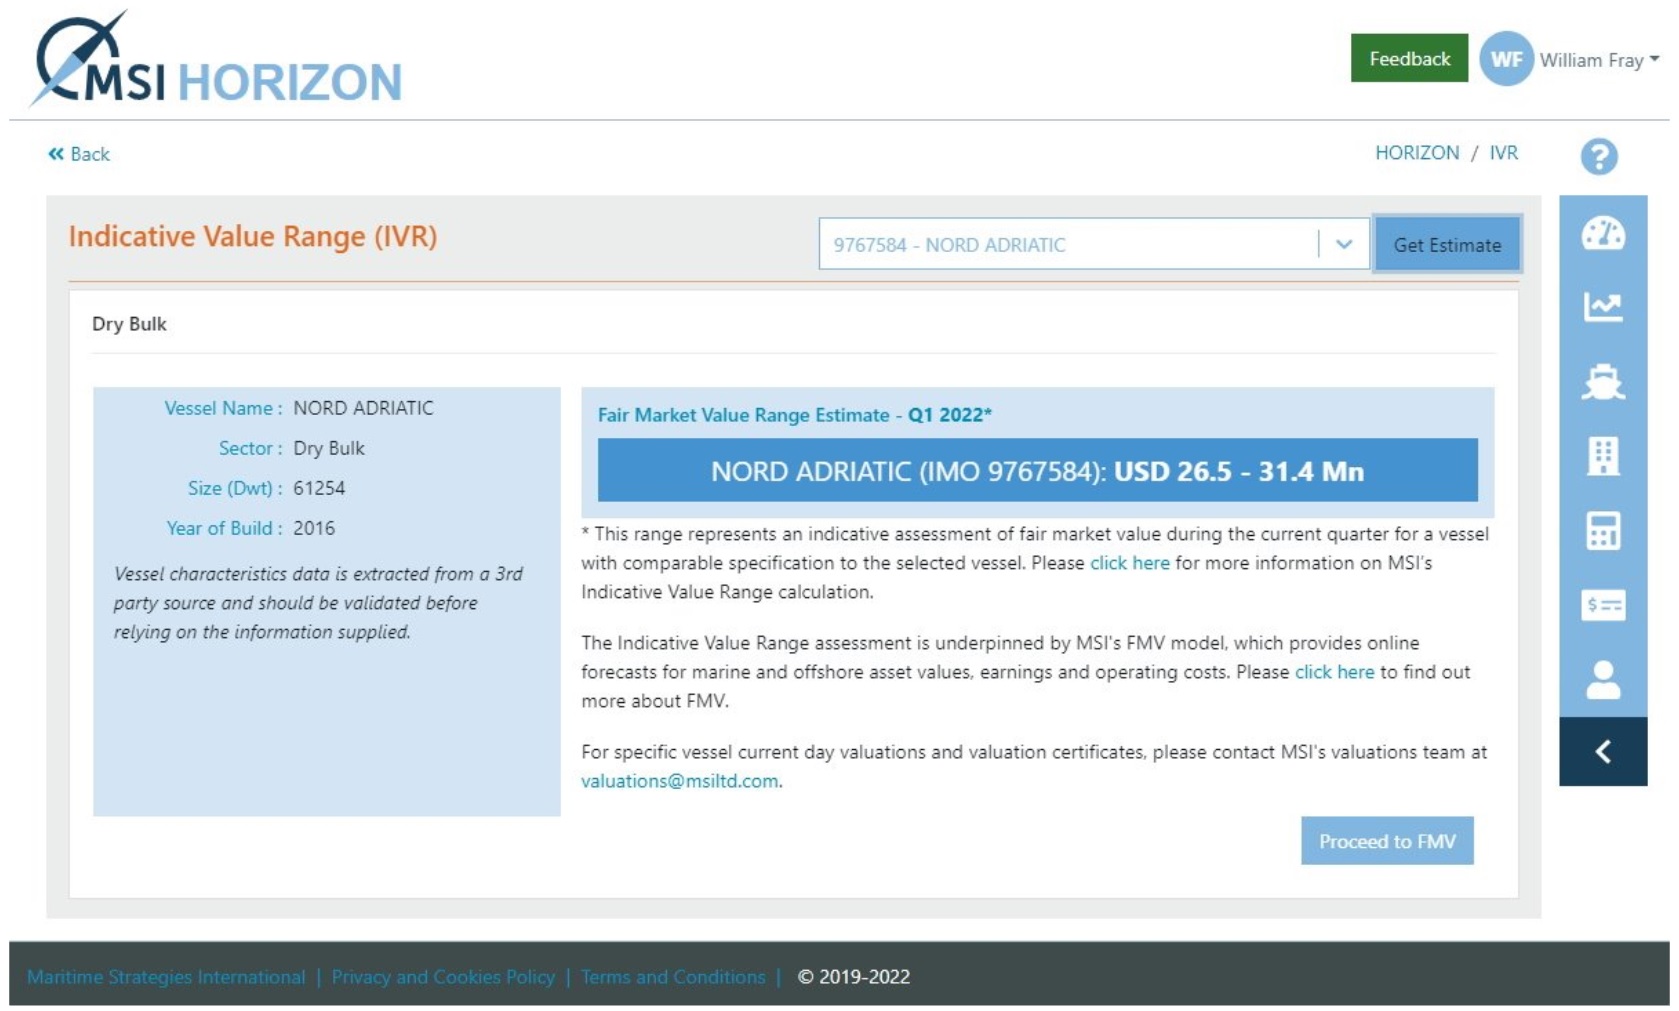Collapse the right sidebar with chevron arrow
This screenshot has height=1011, width=1679.
[x=1602, y=751]
